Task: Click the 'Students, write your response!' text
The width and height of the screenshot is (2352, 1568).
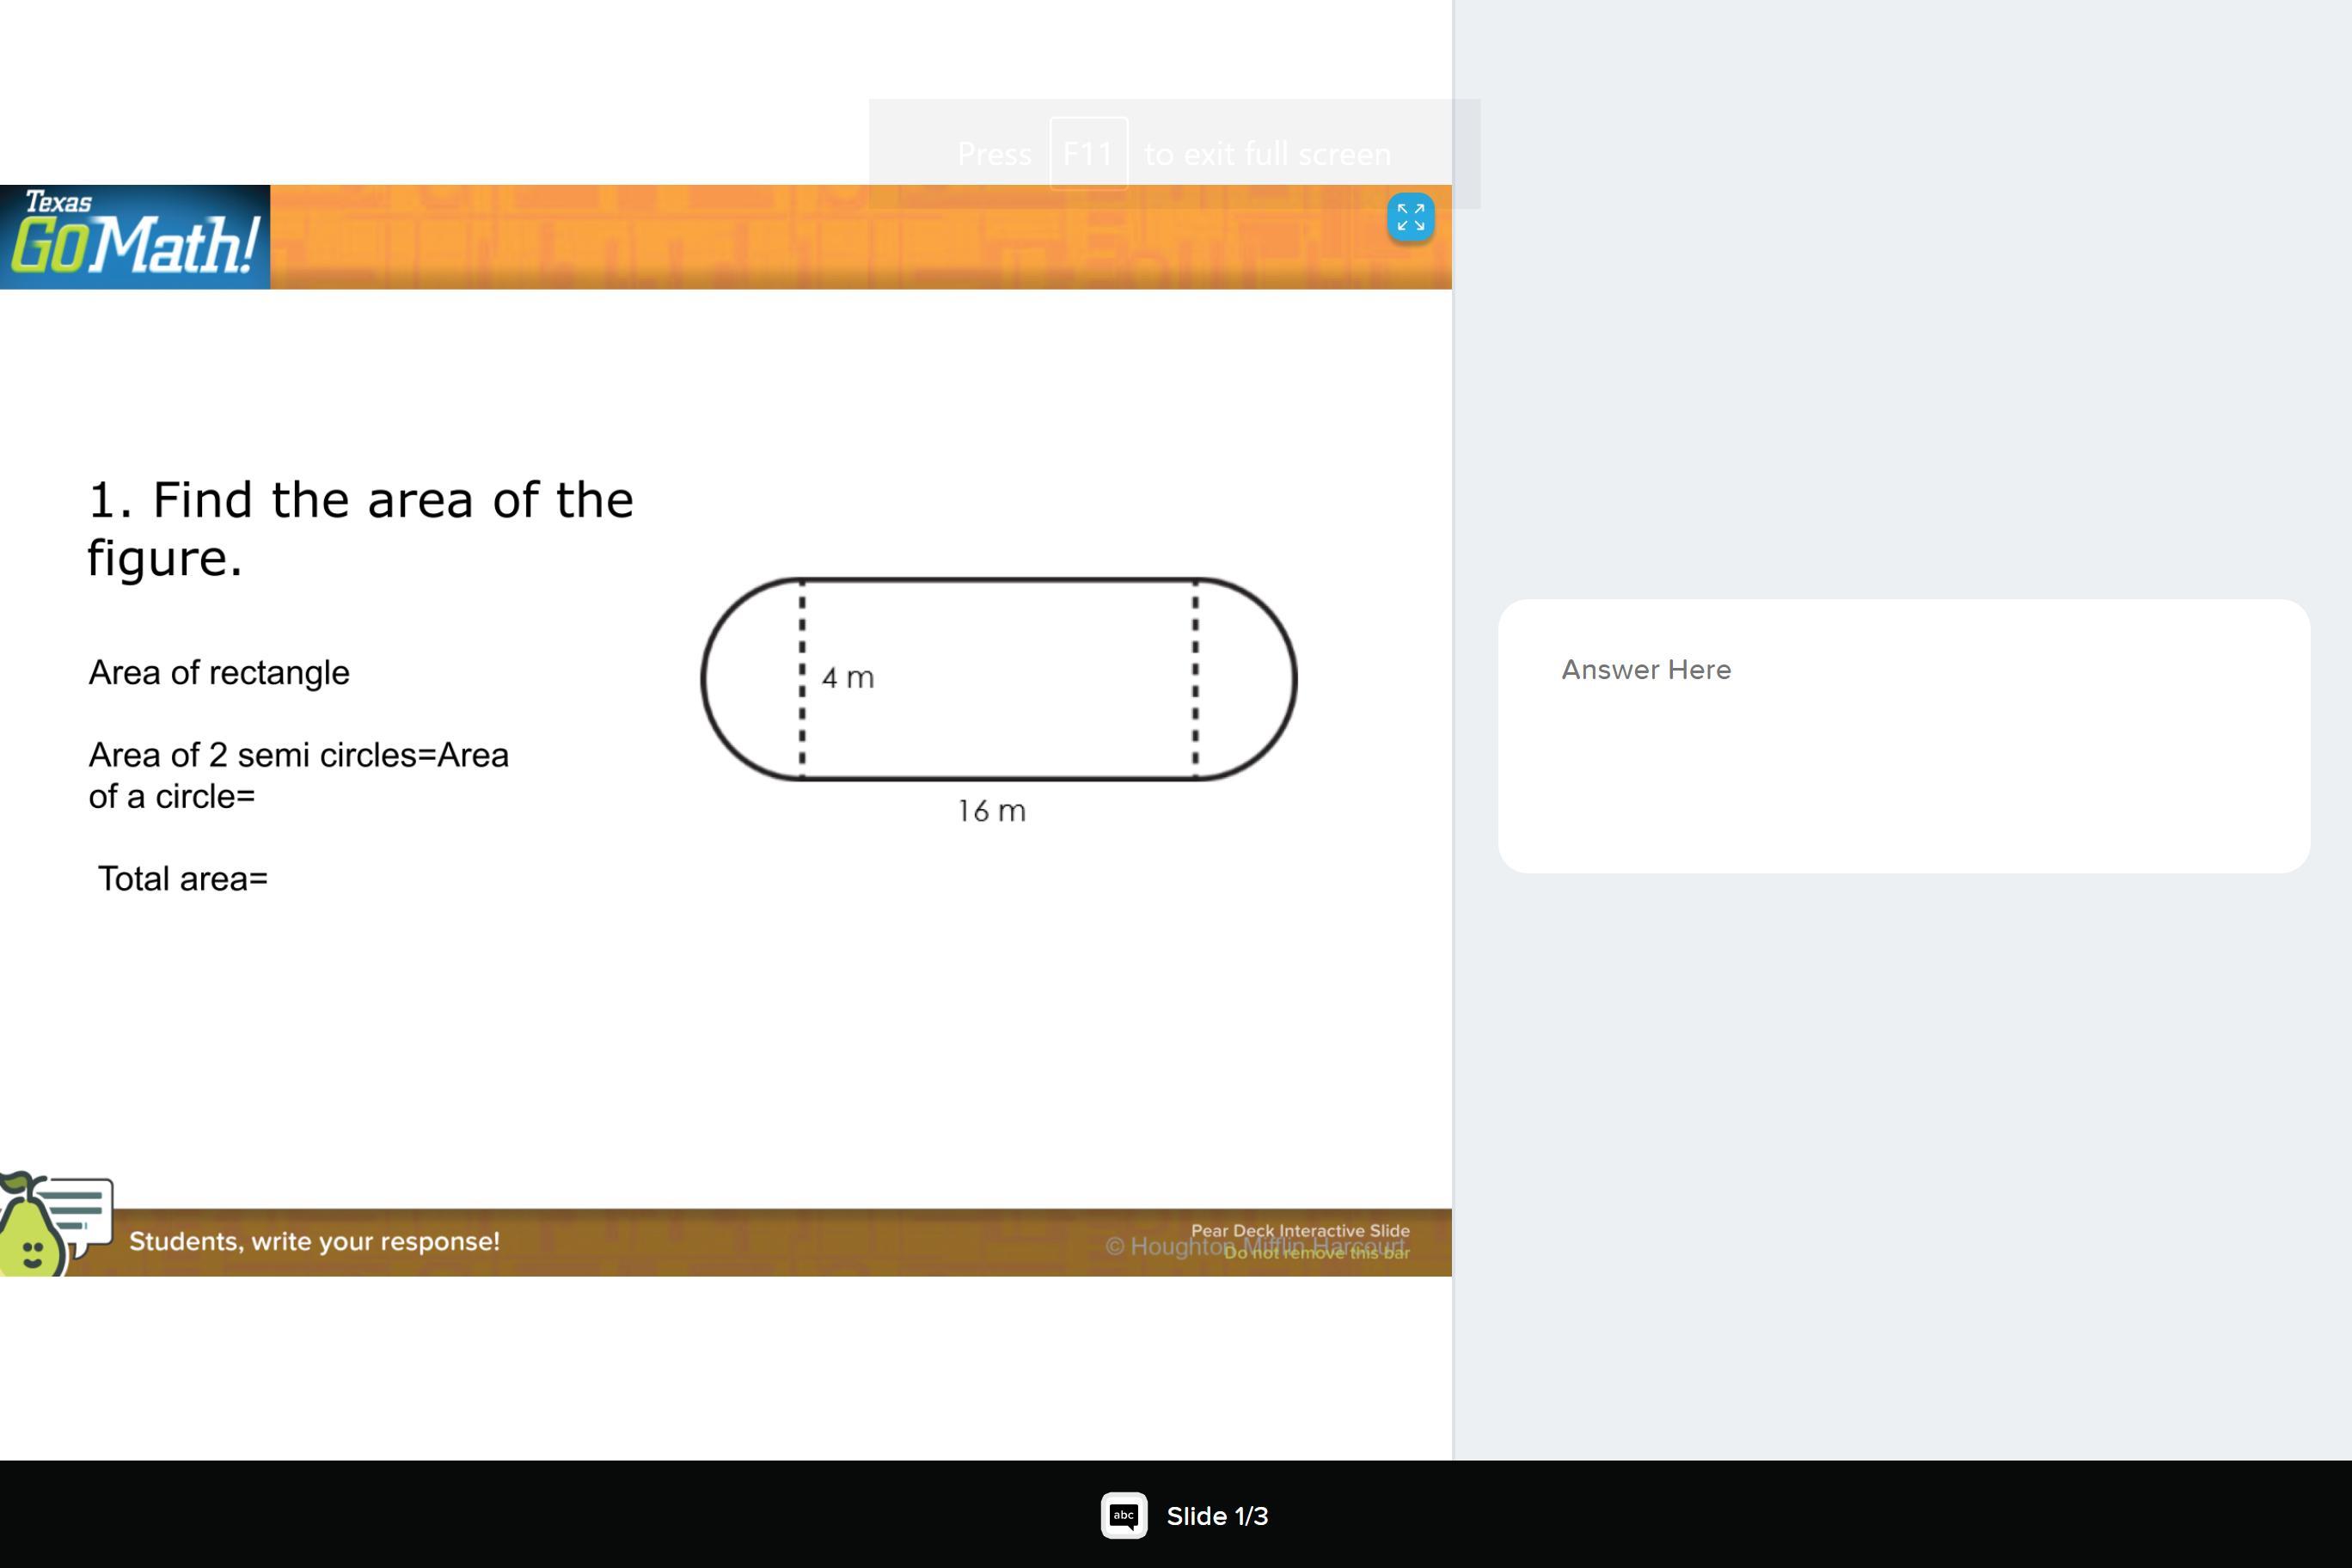Action: 314,1241
